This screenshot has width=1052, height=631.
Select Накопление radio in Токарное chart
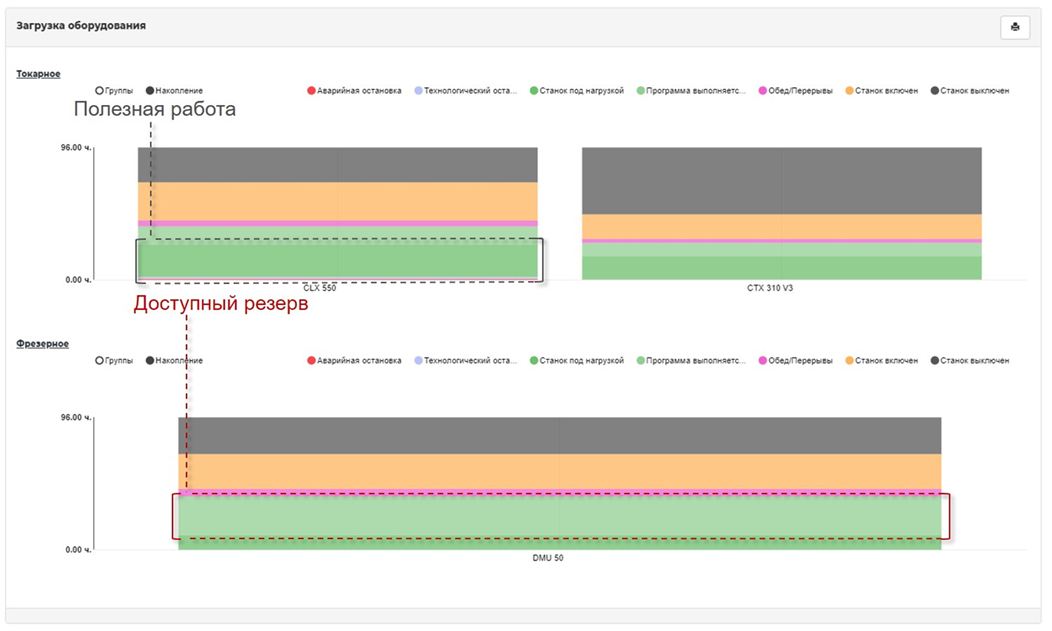150,91
